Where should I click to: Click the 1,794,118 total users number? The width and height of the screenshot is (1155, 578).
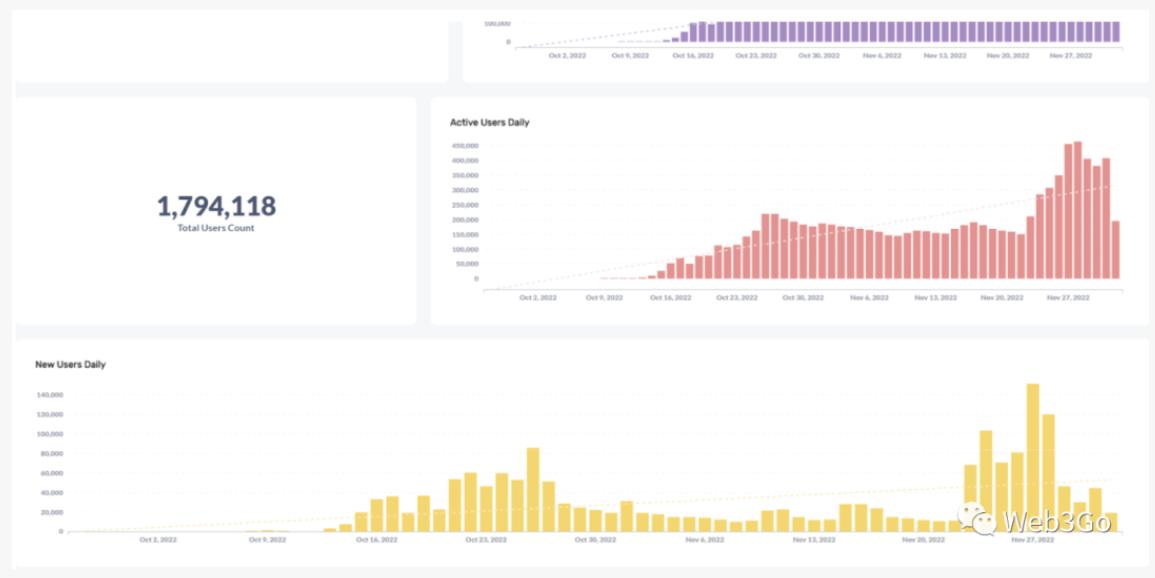216,206
